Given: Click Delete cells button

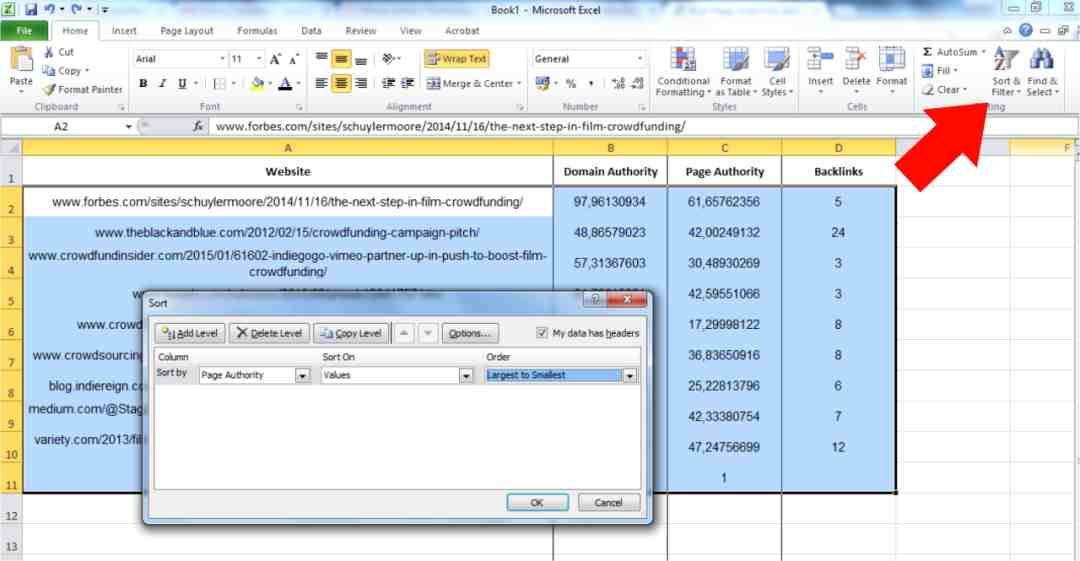Looking at the screenshot, I should click(856, 71).
